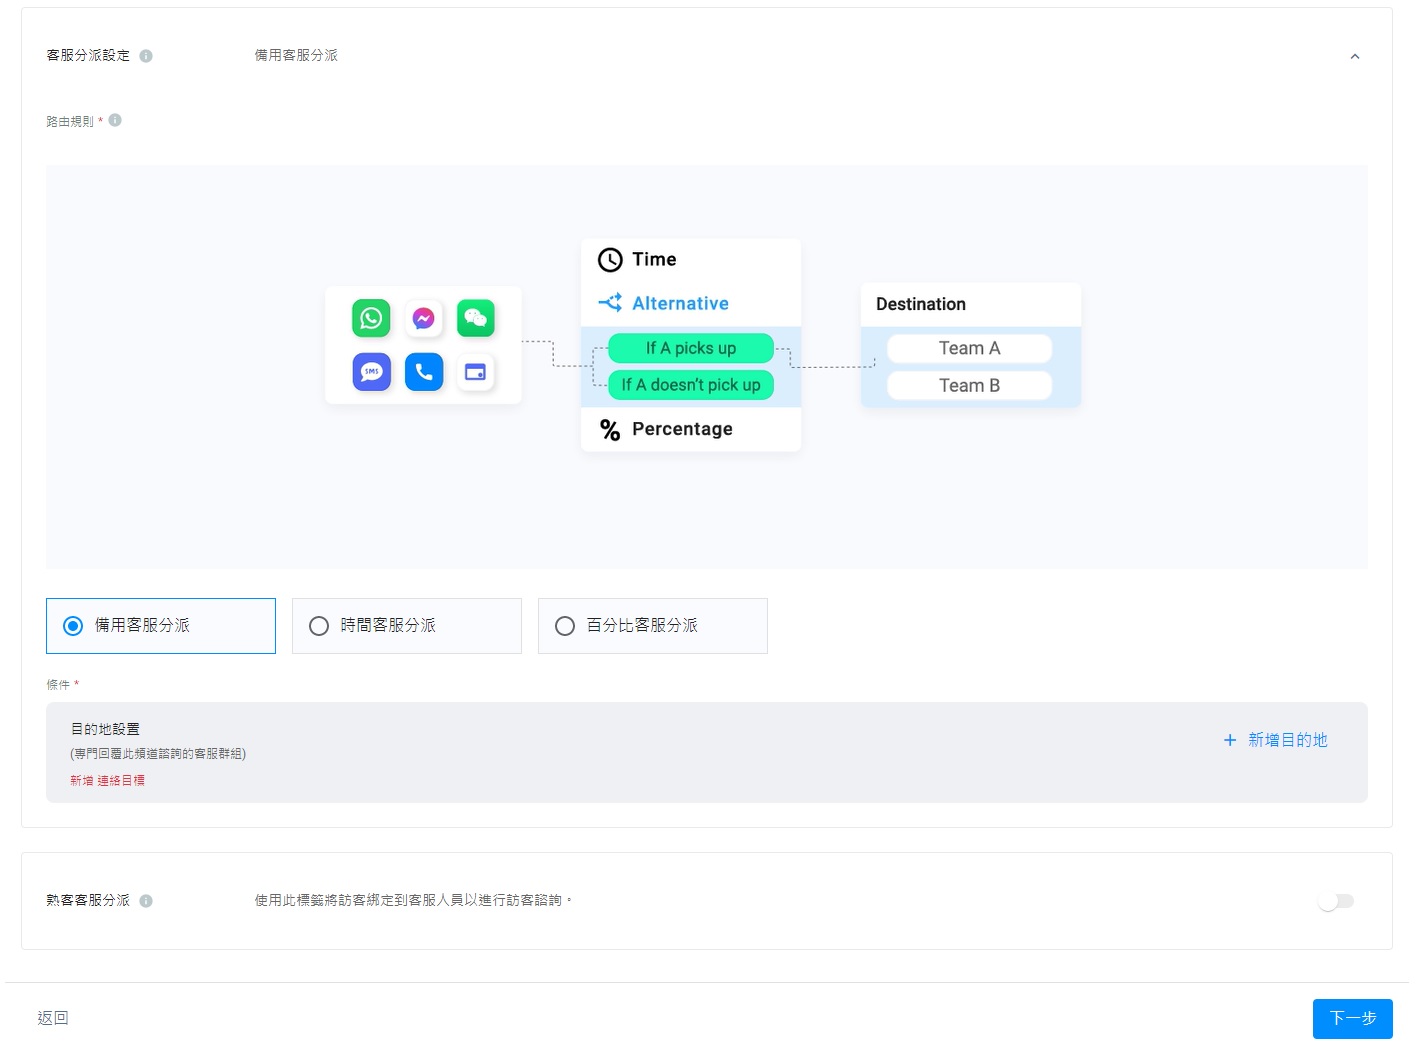Viewport: 1419px width, 1054px height.
Task: Click the 'Alternative' label in the diagram
Action: coord(680,303)
